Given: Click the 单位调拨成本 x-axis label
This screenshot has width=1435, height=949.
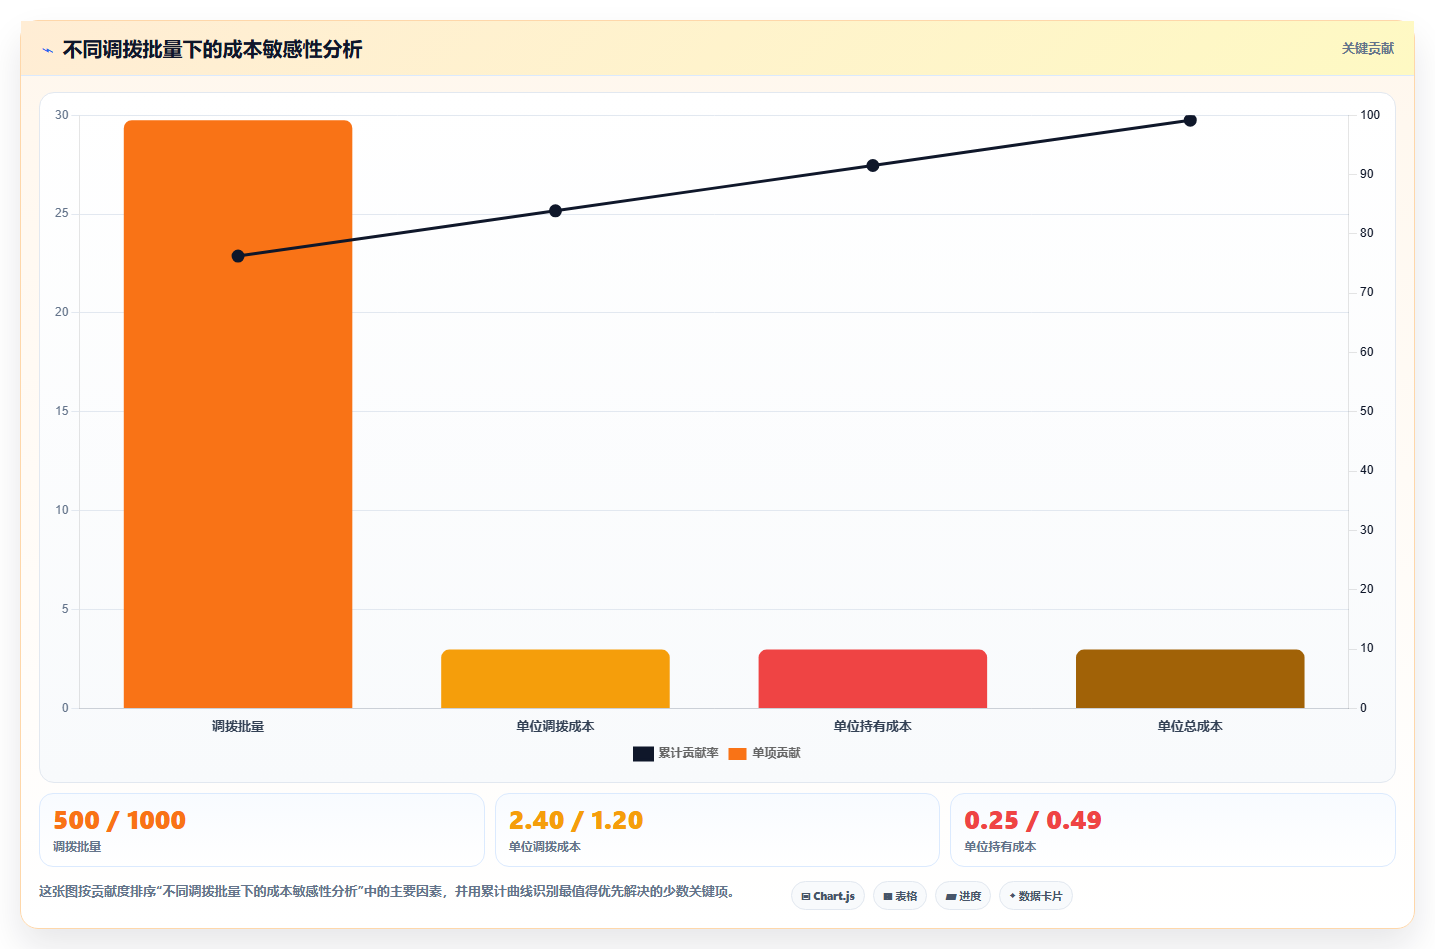Looking at the screenshot, I should (555, 726).
